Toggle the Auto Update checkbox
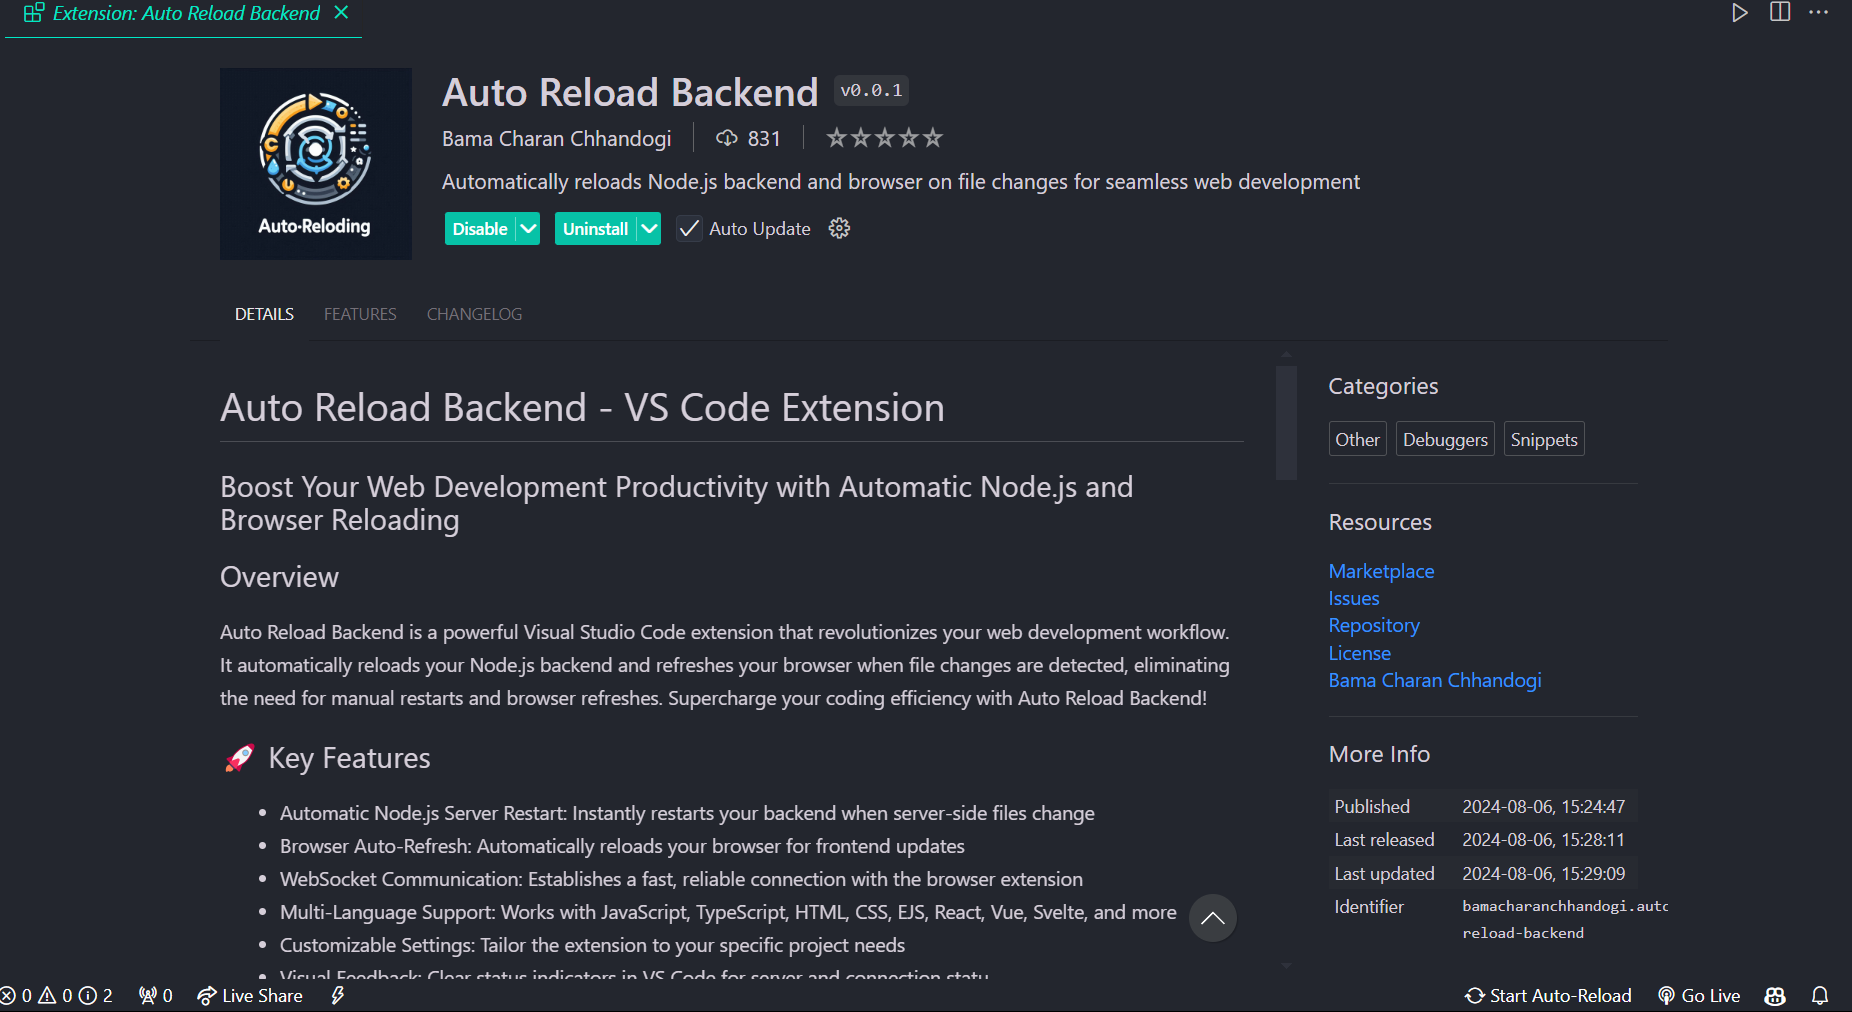Image resolution: width=1852 pixels, height=1012 pixels. [x=689, y=229]
